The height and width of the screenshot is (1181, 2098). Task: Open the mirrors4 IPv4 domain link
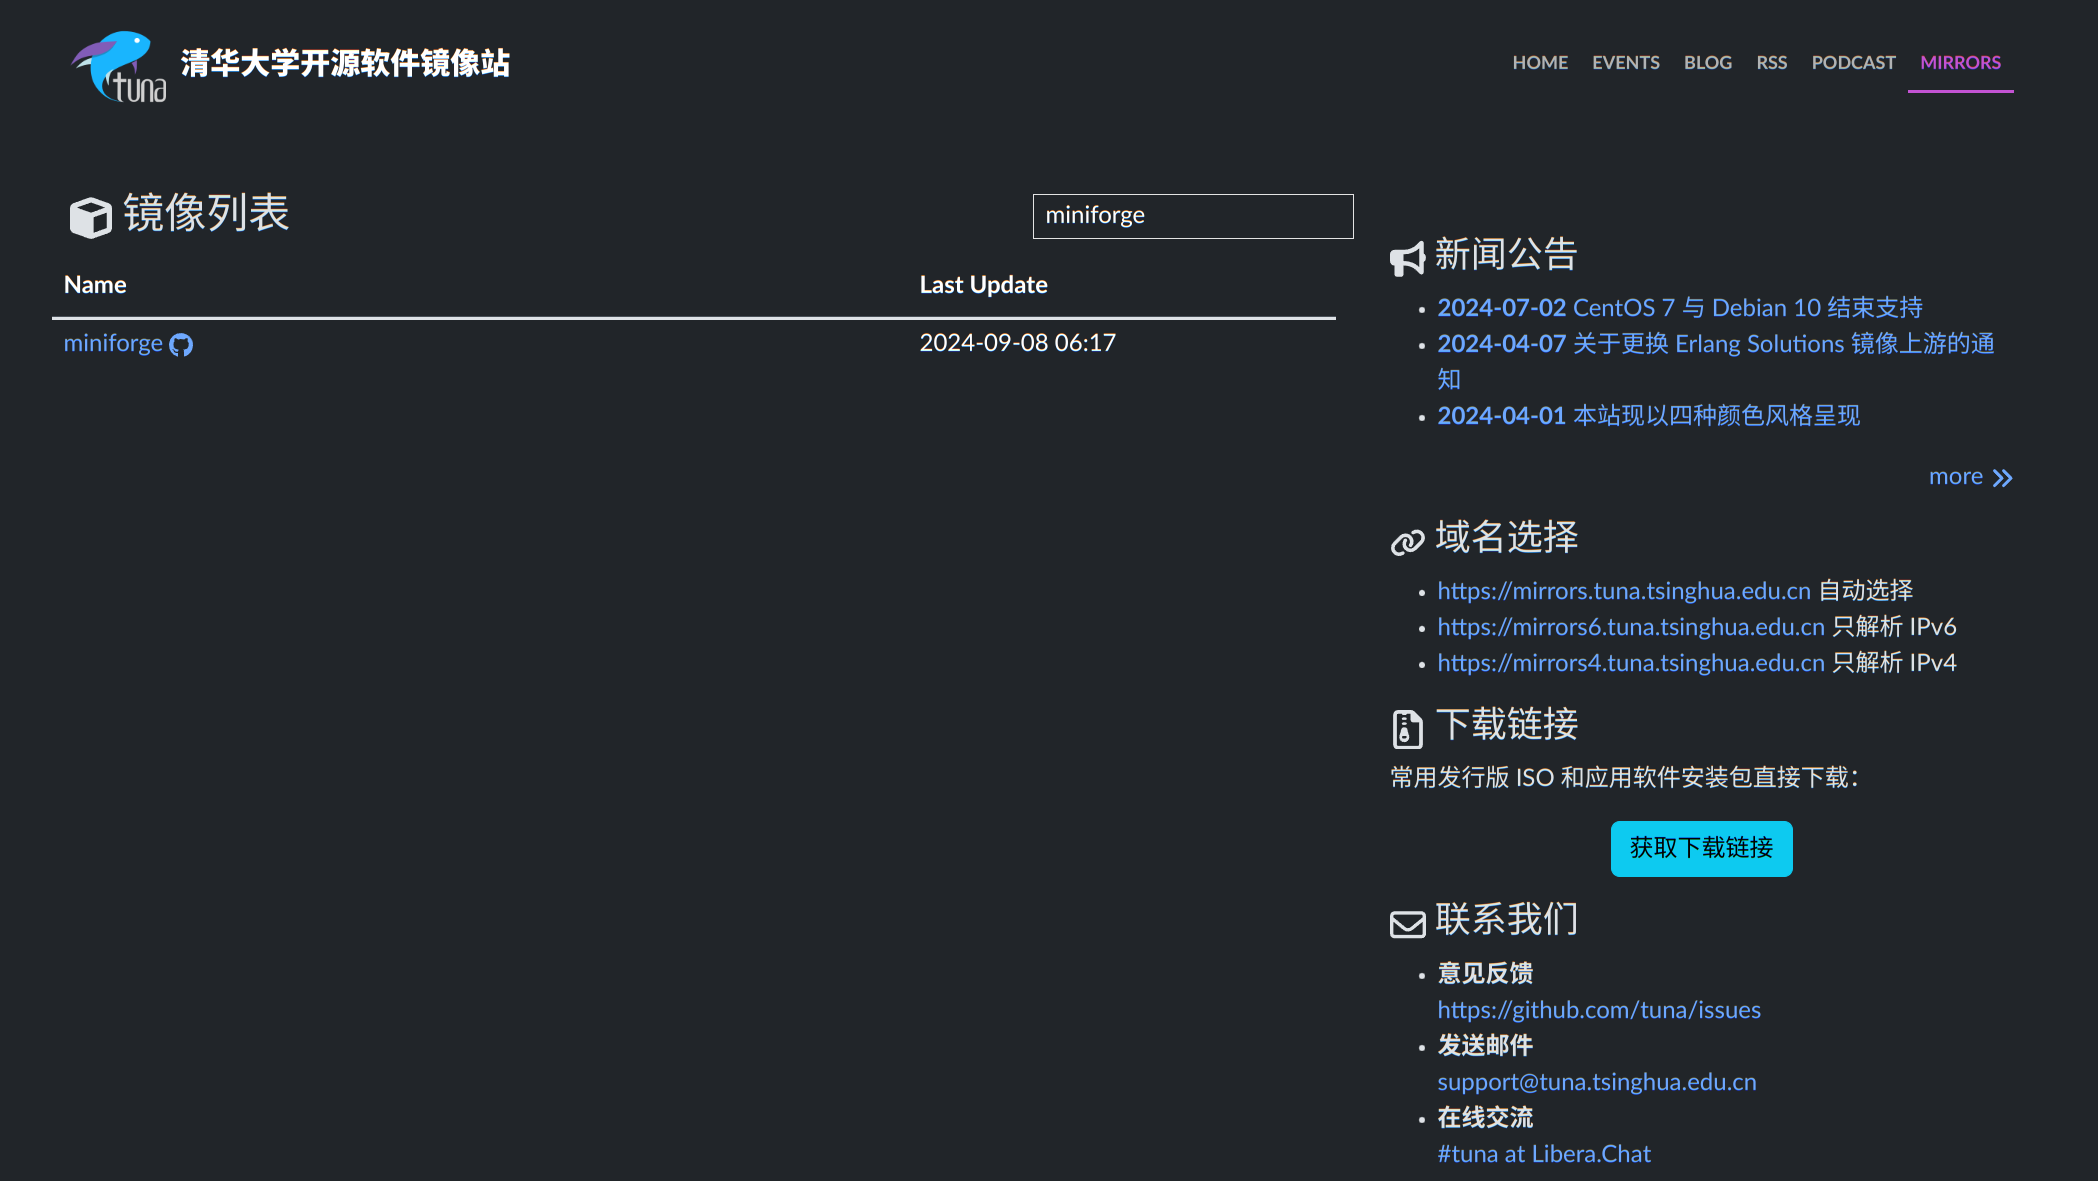tap(1631, 663)
